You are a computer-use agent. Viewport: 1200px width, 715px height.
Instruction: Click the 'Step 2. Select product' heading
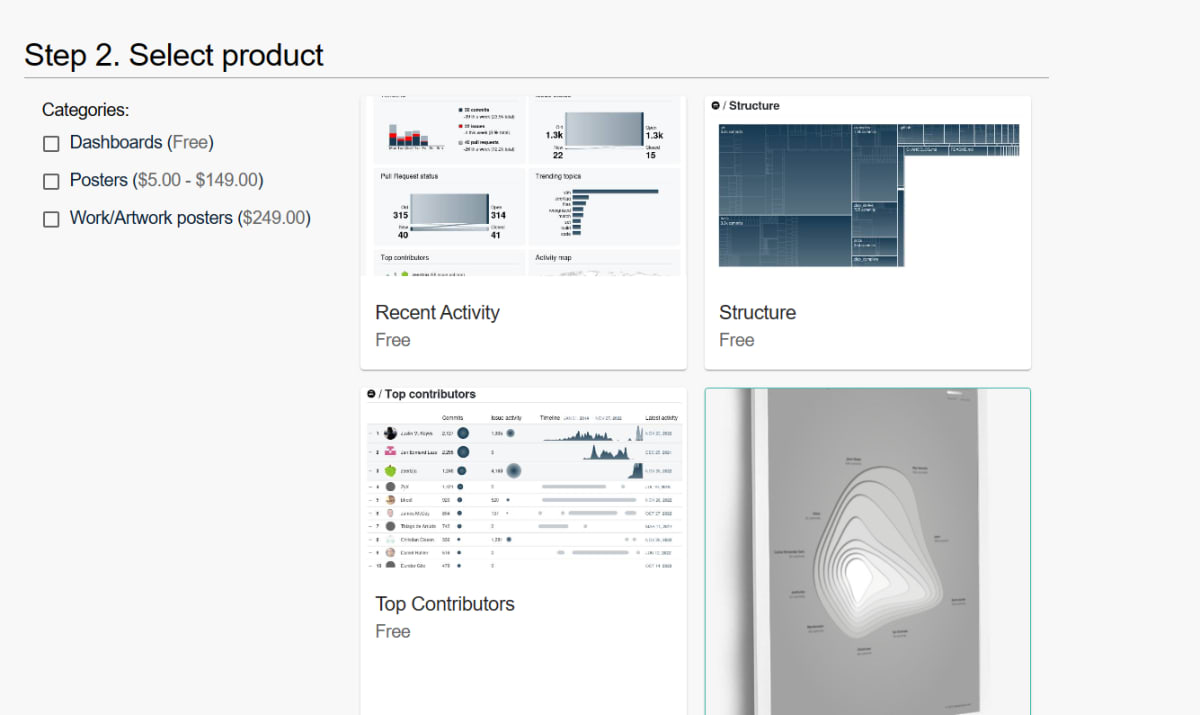point(174,54)
